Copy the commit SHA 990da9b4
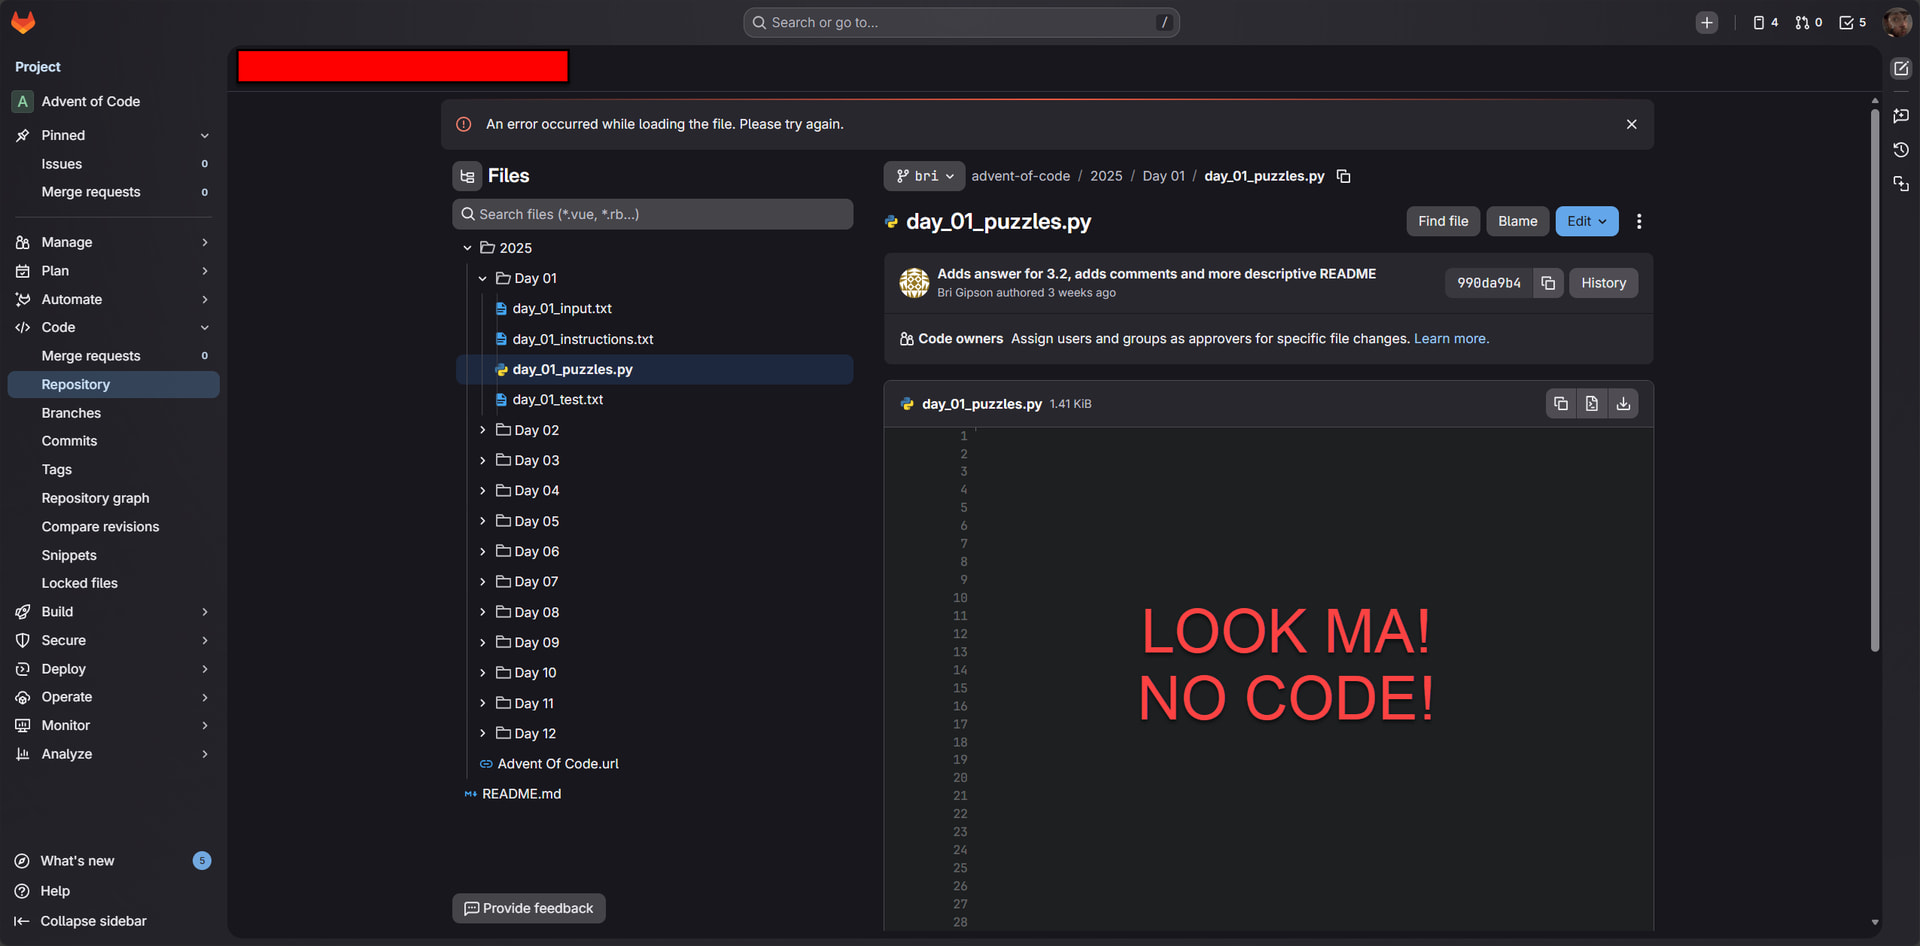Screen dimensions: 1920x946 click(1548, 283)
